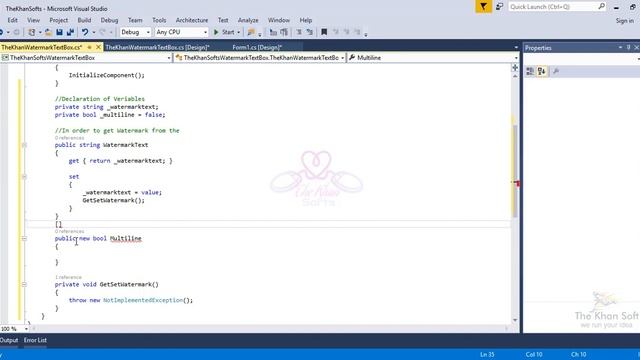Open the Edit menu

(13, 20)
